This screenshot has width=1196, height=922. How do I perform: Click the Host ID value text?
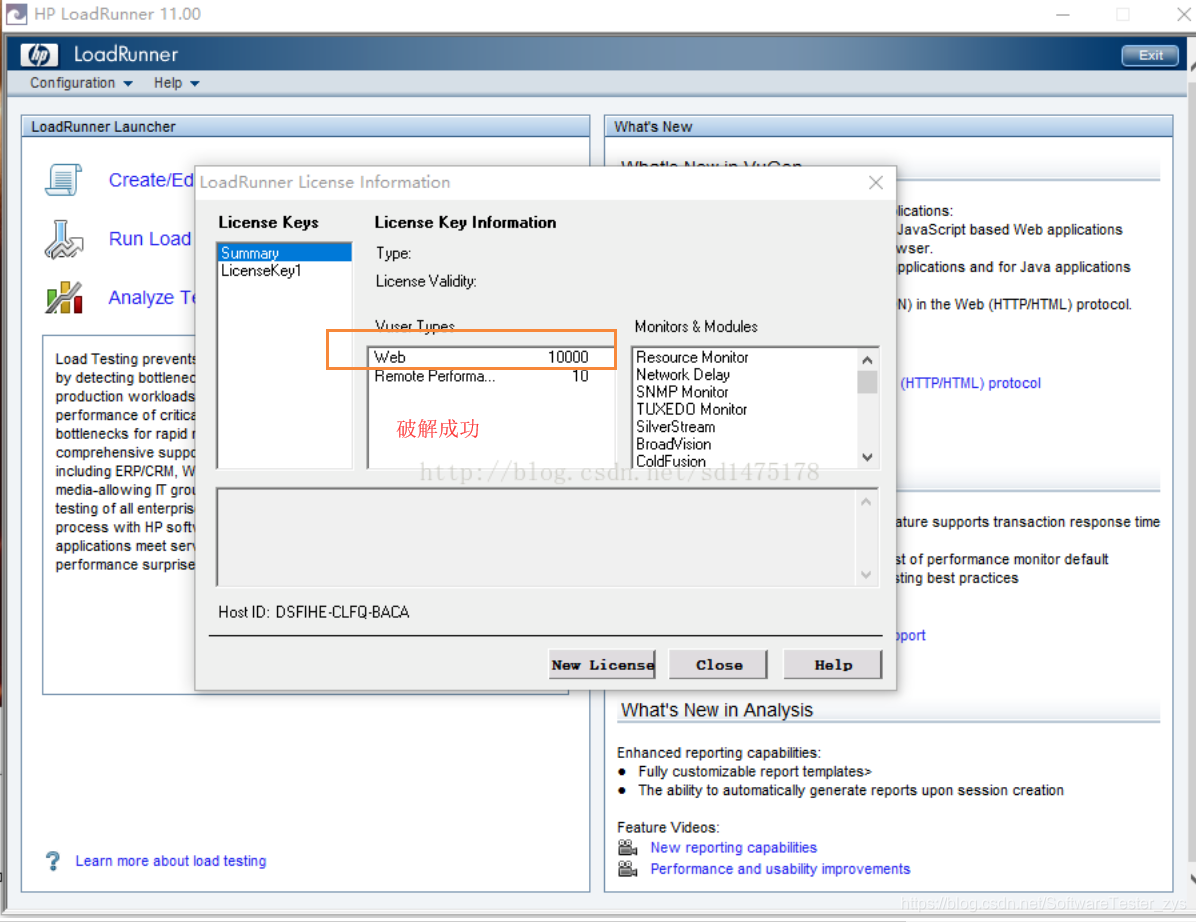click(x=342, y=612)
